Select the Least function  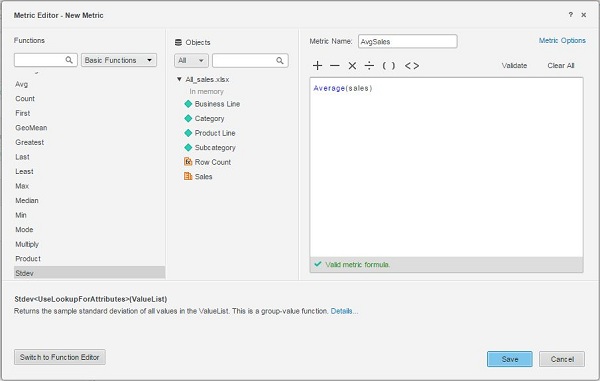click(24, 171)
